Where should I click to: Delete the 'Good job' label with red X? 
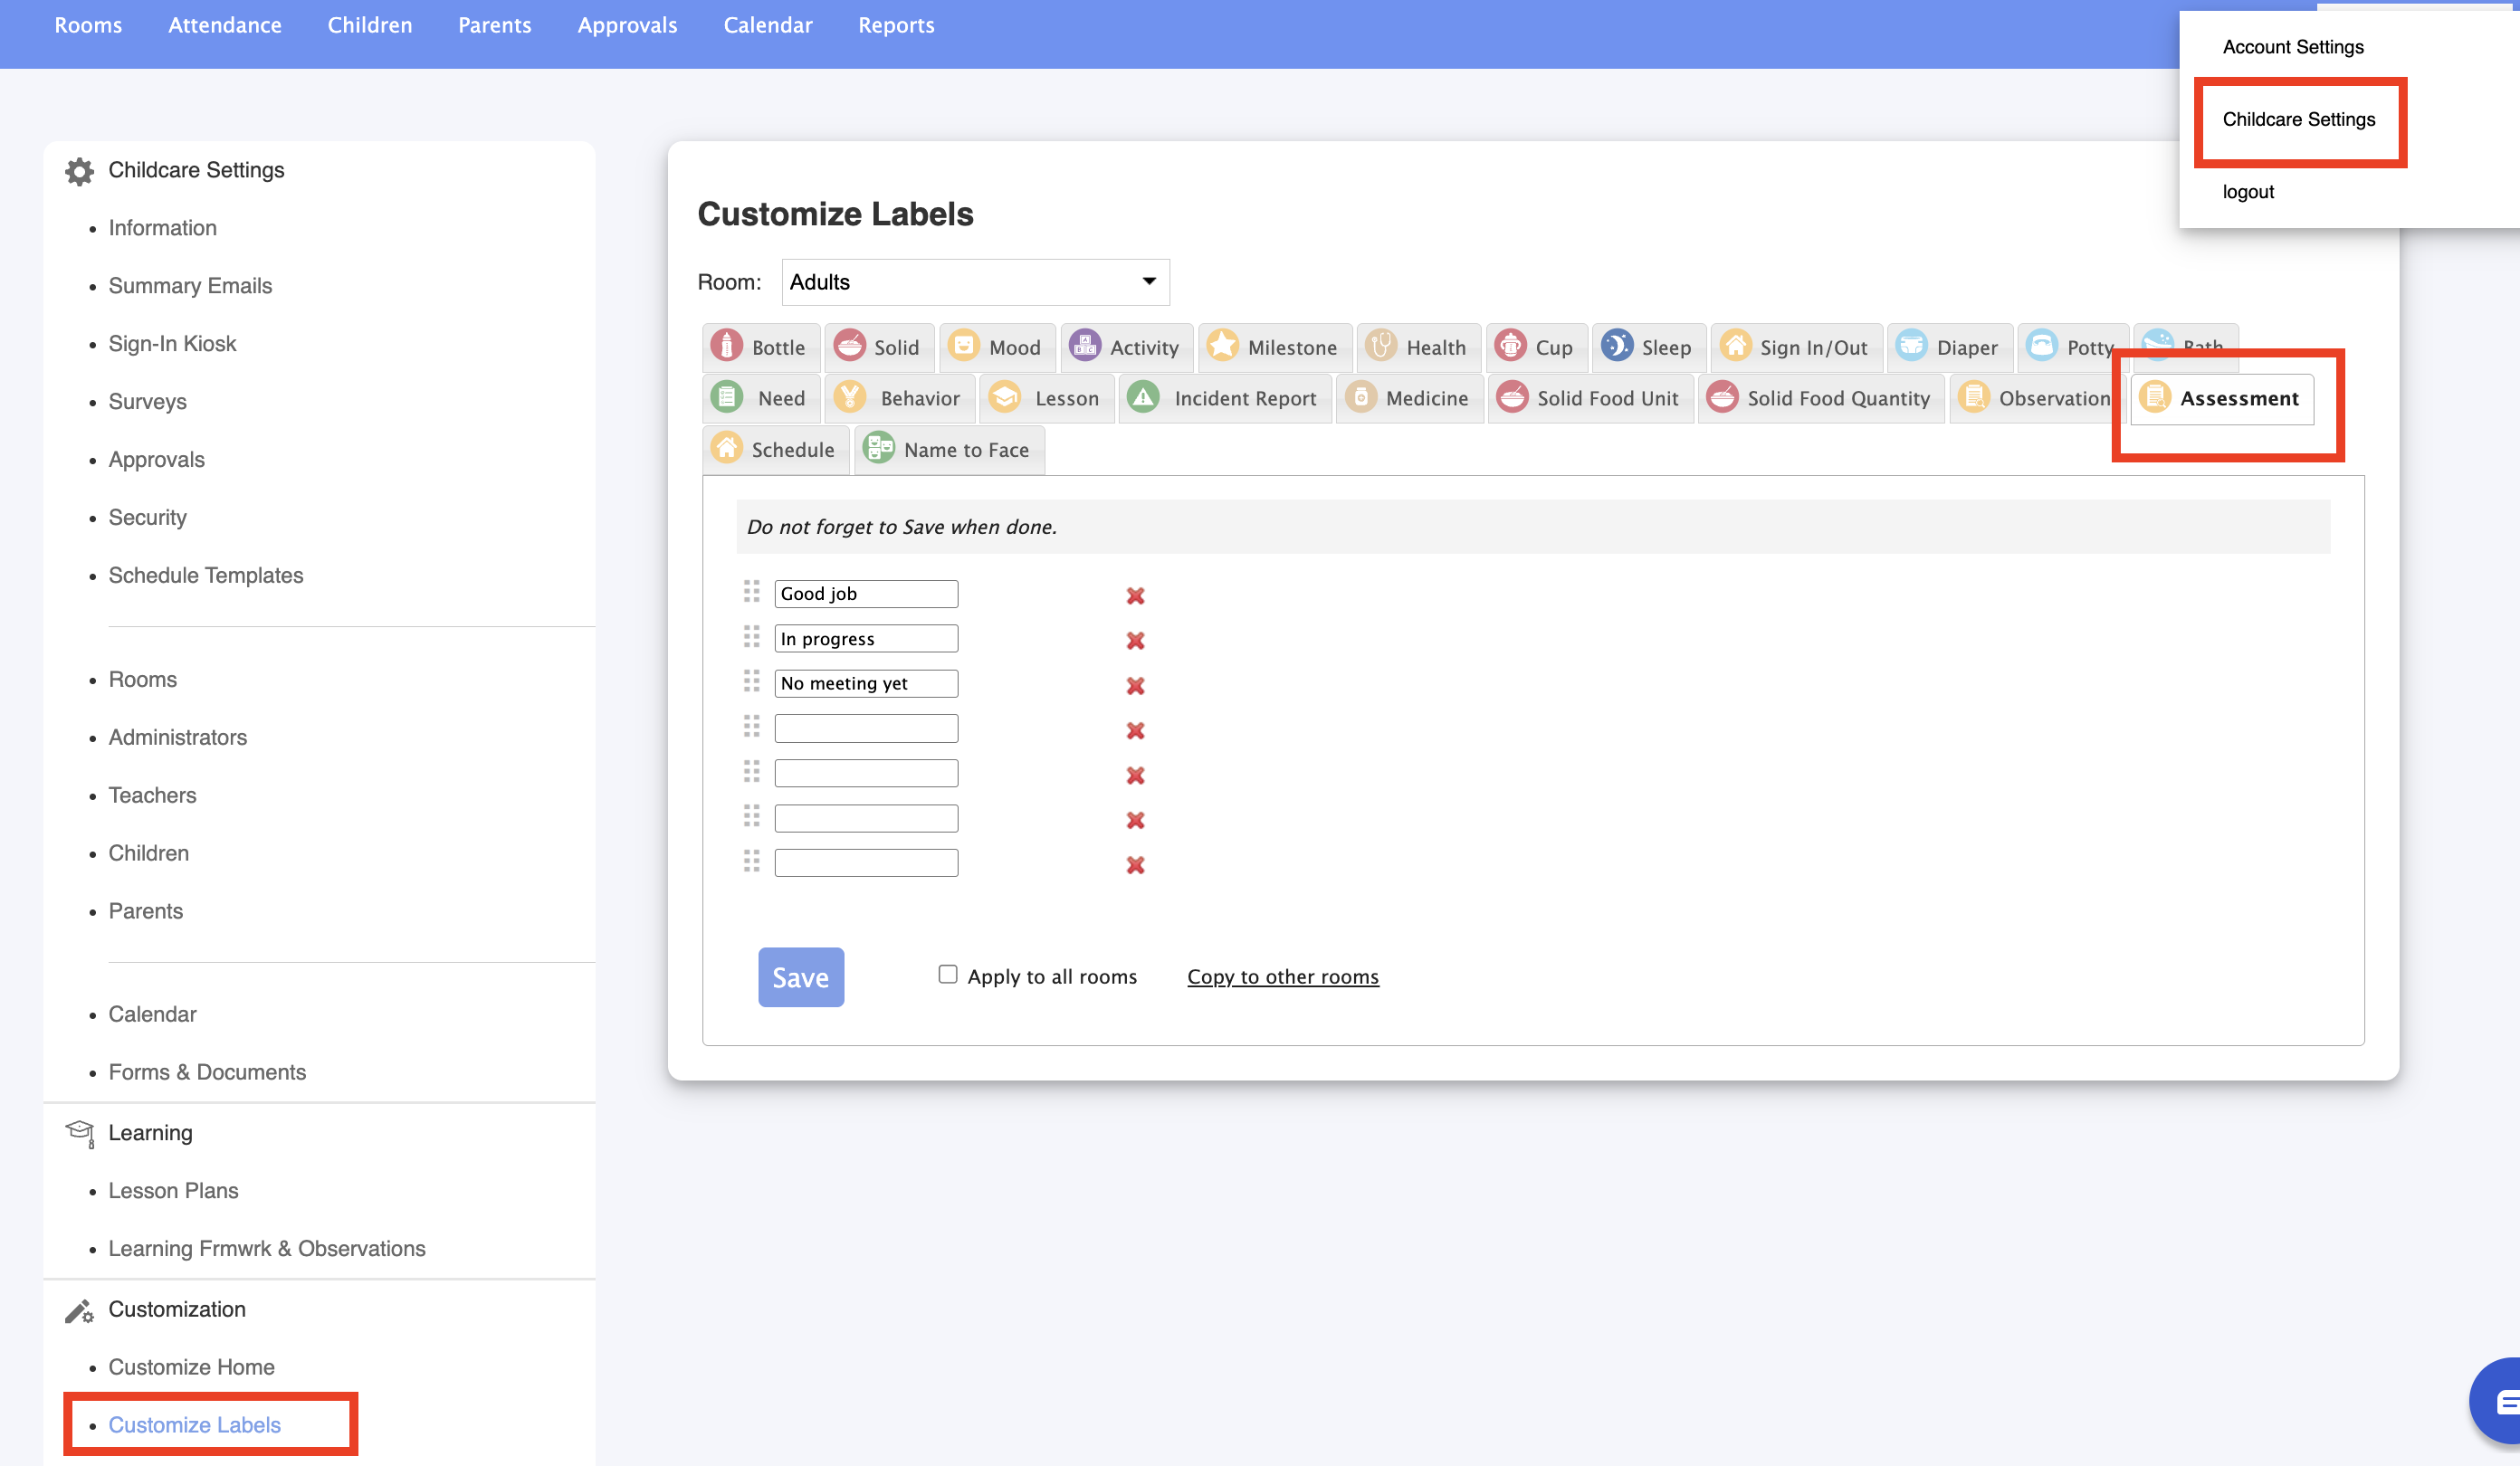pyautogui.click(x=1135, y=596)
